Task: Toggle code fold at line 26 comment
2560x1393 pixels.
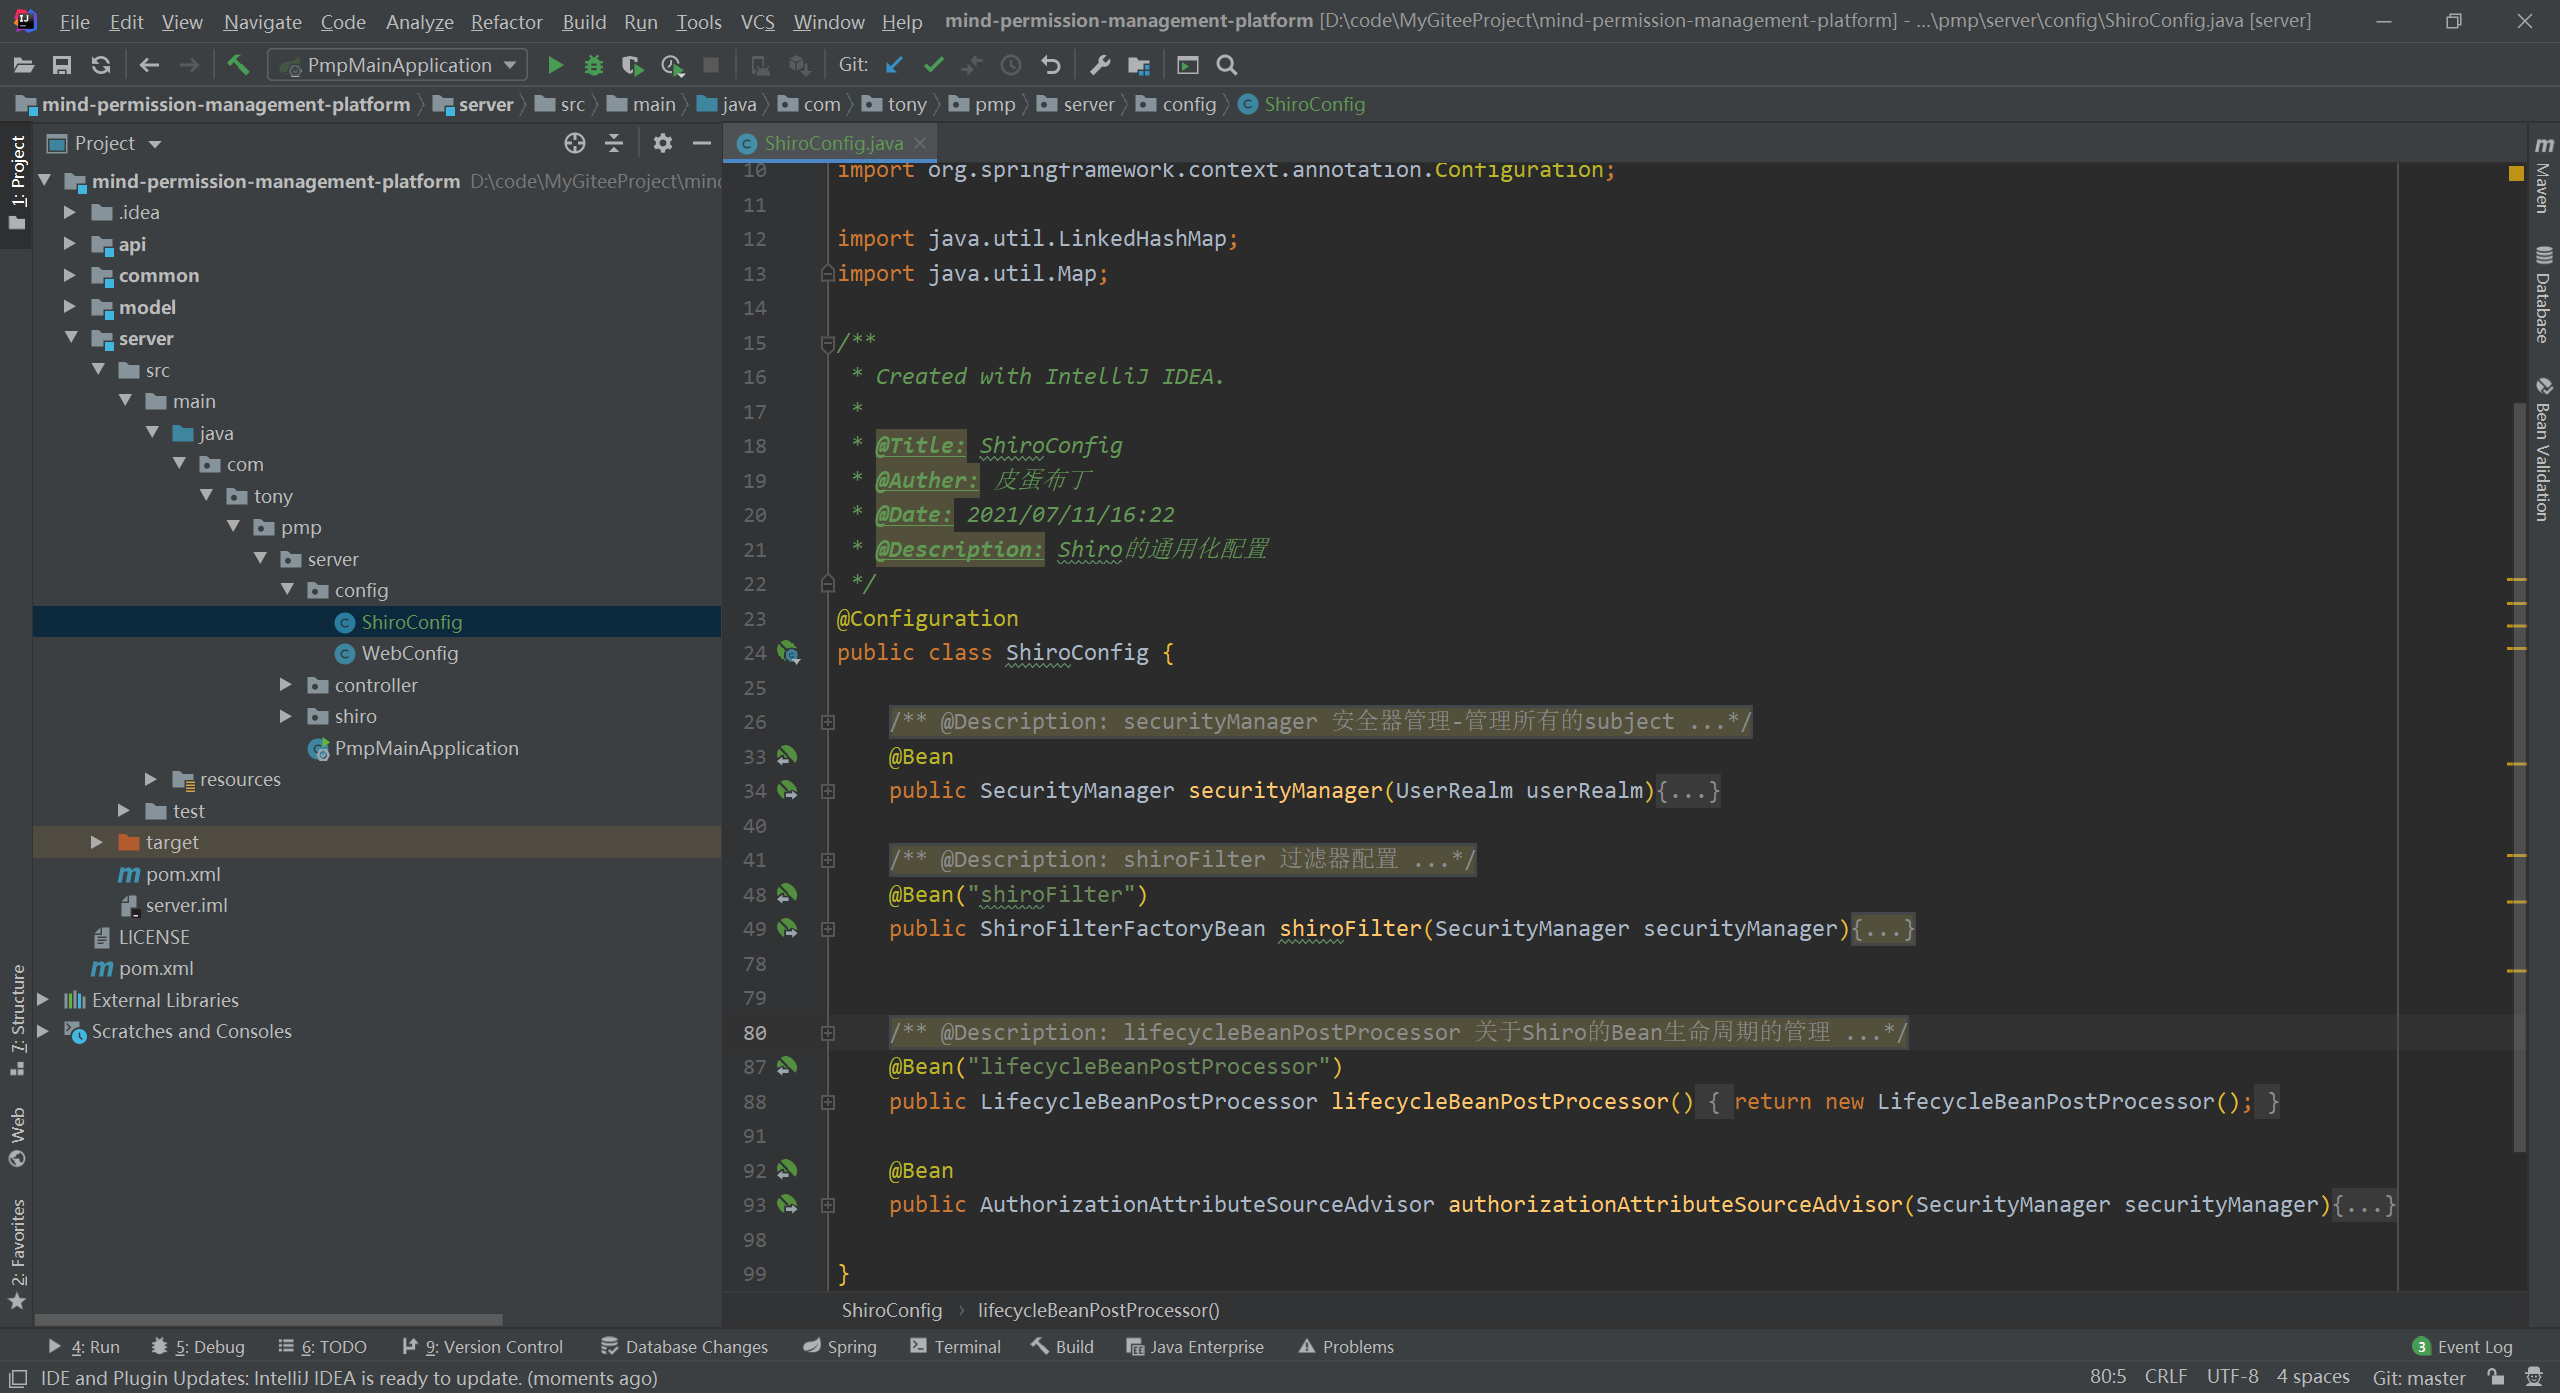Action: (x=828, y=722)
